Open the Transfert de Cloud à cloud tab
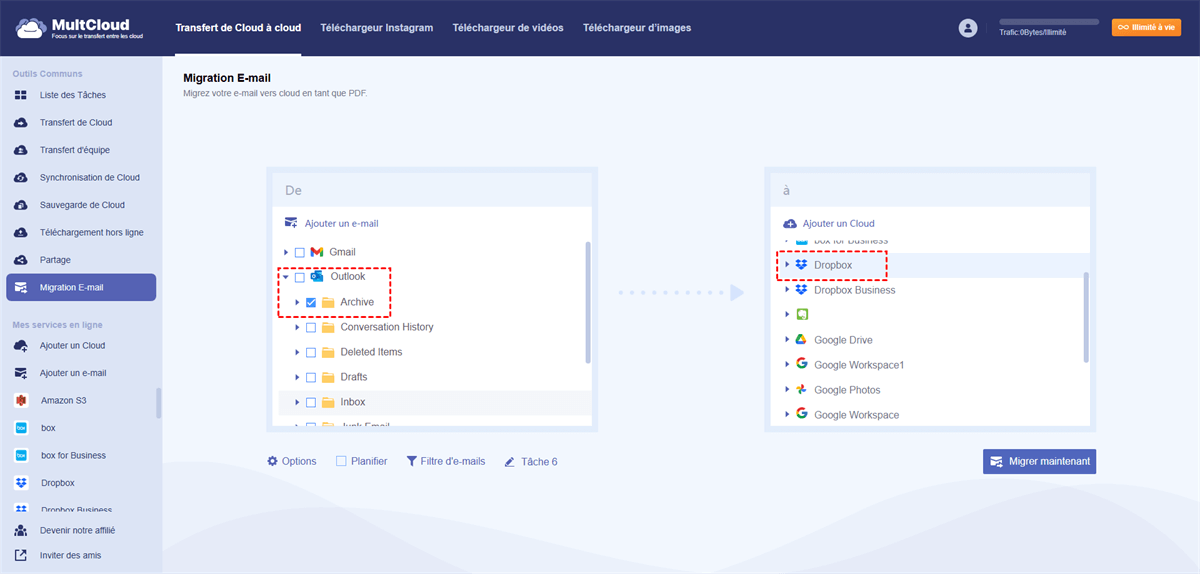Image resolution: width=1200 pixels, height=574 pixels. [238, 28]
